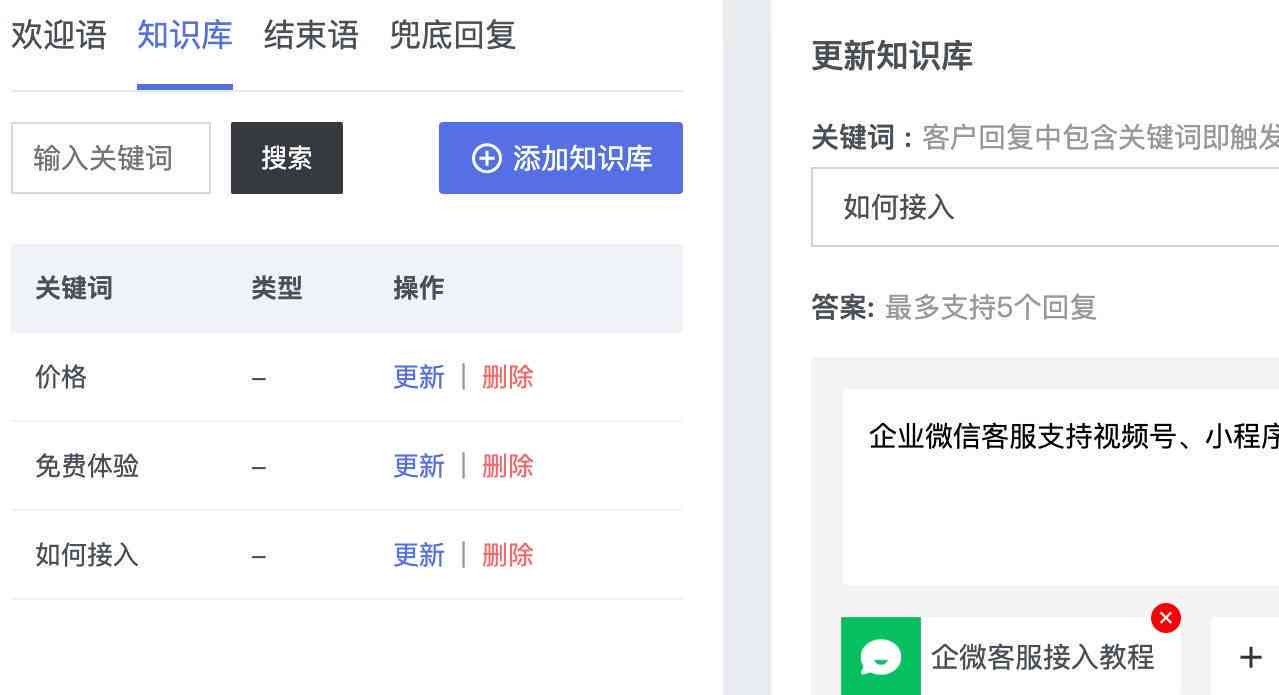Select the 价格 keyword cell
The width and height of the screenshot is (1279, 695).
61,377
